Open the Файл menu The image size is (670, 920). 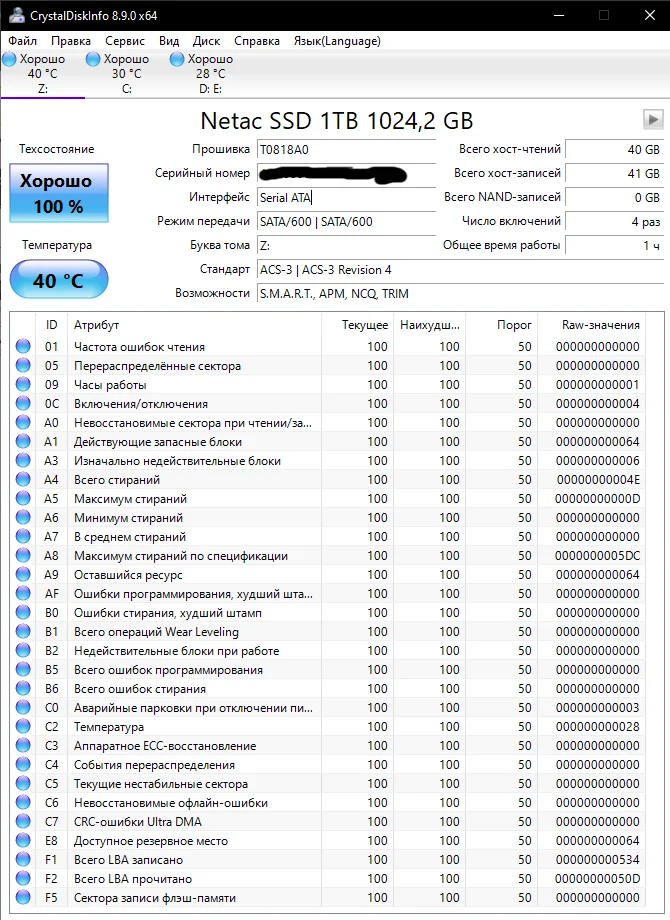click(22, 41)
